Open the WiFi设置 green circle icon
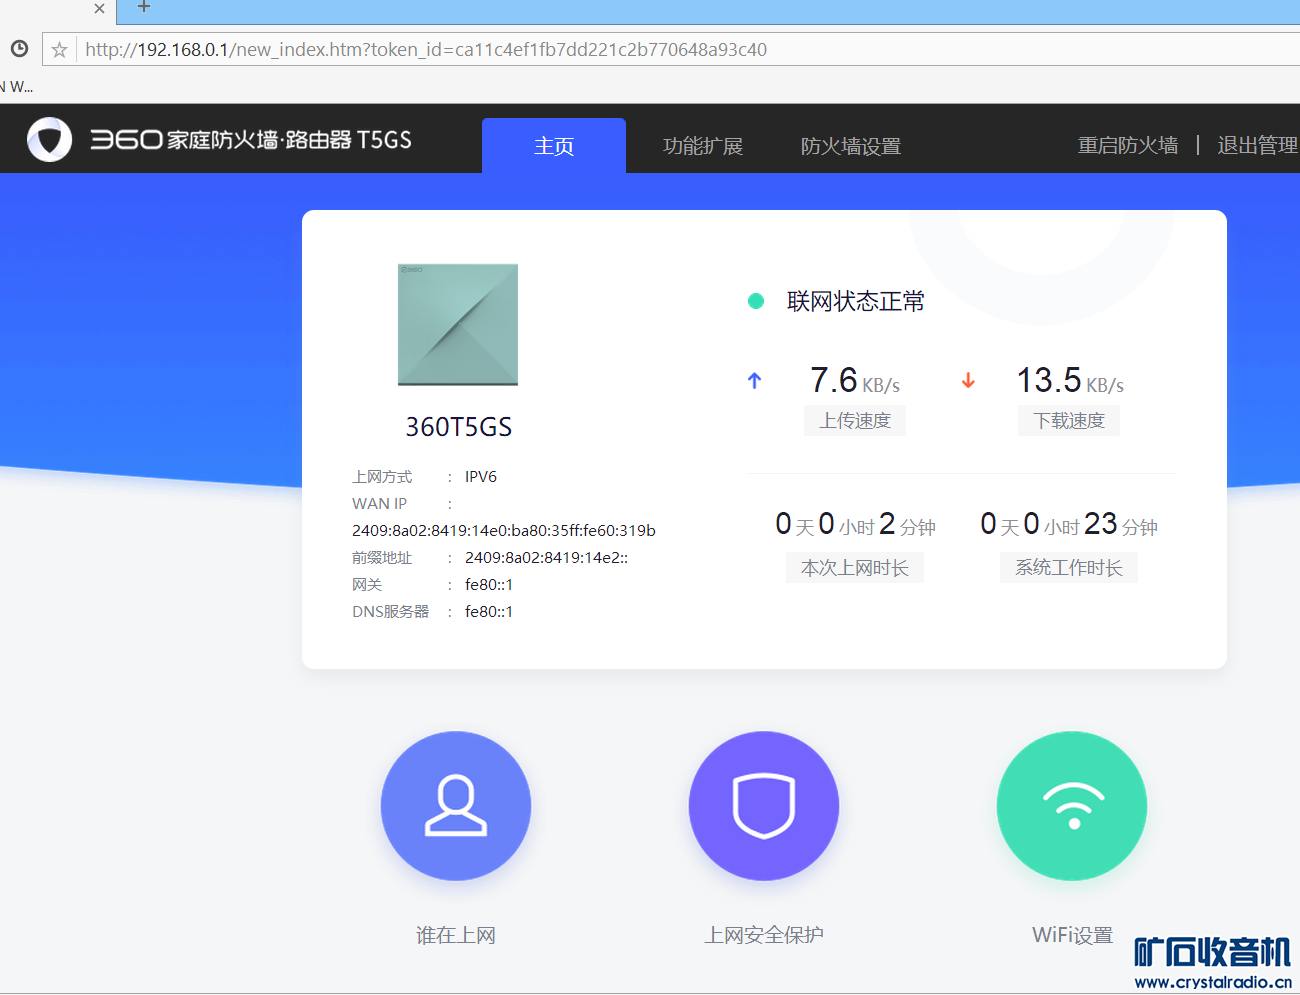The image size is (1300, 995). 1072,806
